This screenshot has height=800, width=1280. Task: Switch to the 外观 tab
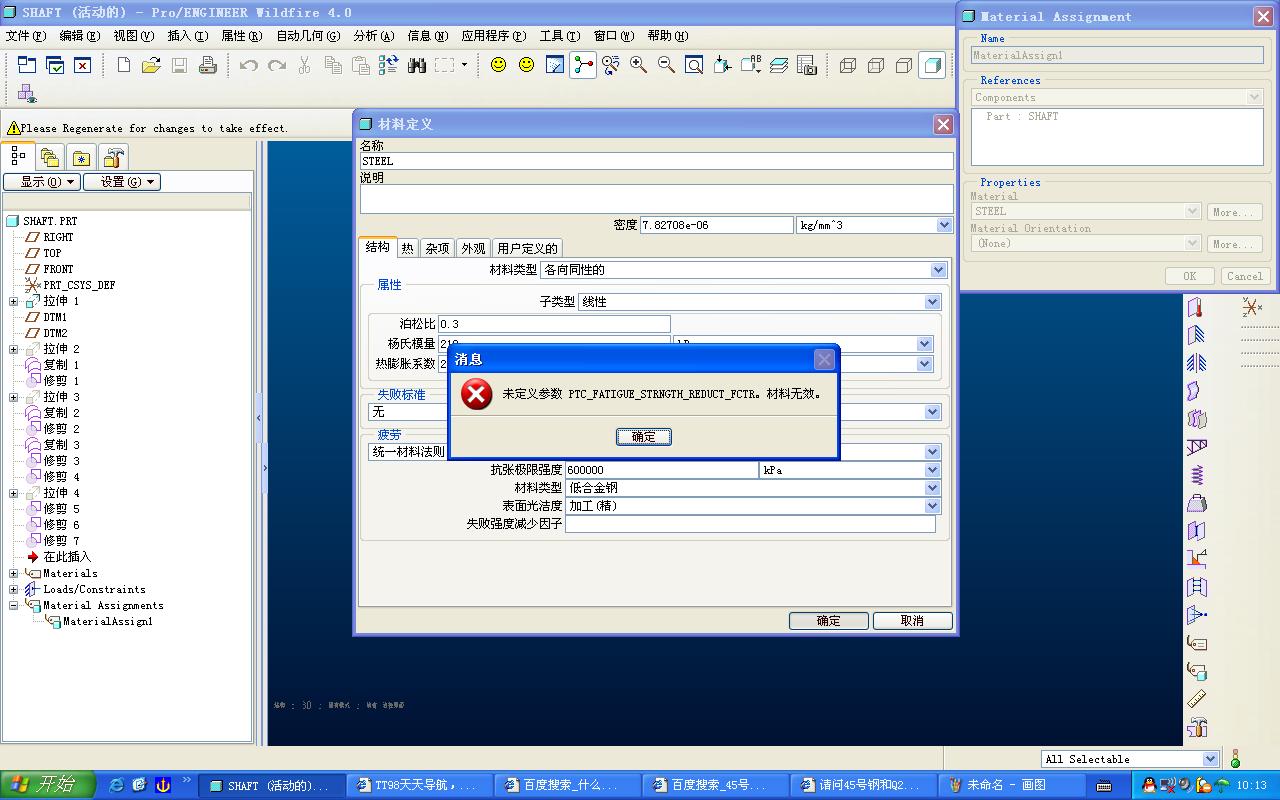tap(473, 248)
